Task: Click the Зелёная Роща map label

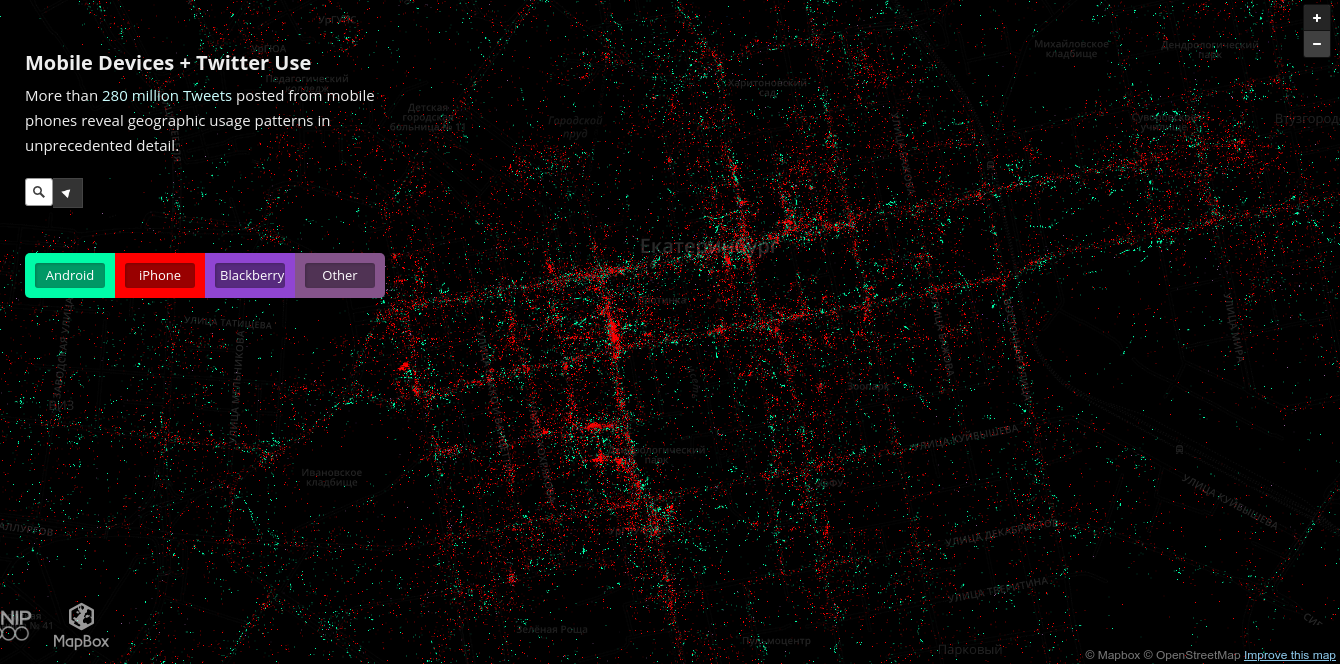Action: pyautogui.click(x=552, y=630)
